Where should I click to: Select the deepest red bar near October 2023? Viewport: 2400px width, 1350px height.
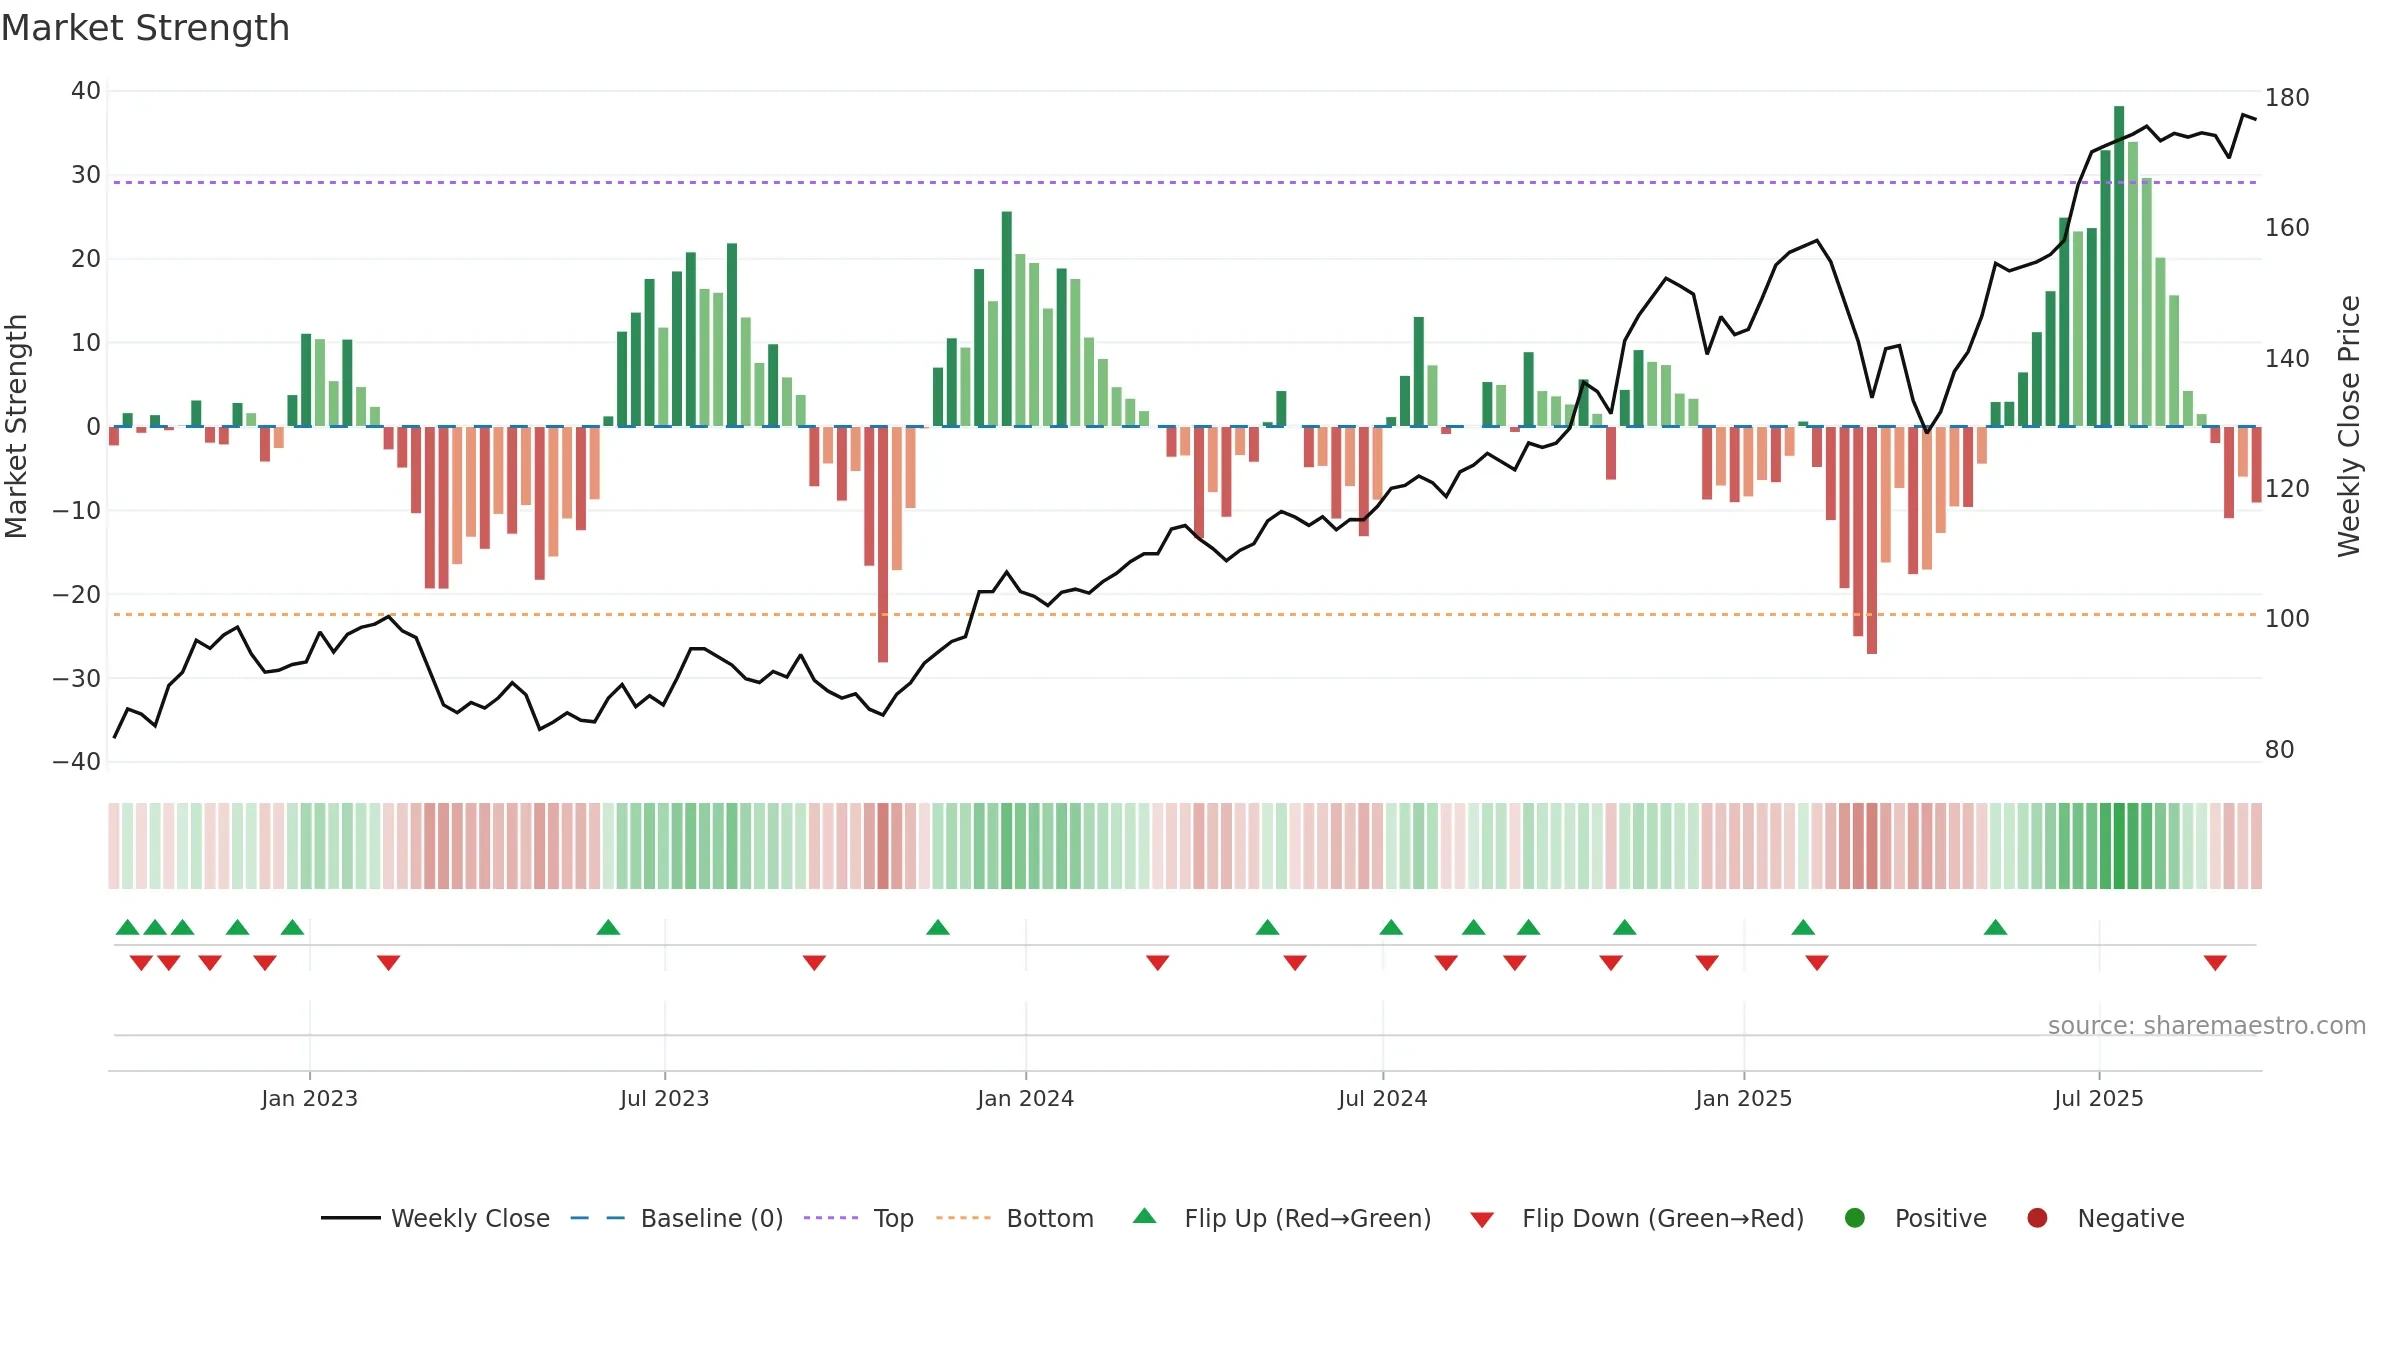(x=883, y=544)
